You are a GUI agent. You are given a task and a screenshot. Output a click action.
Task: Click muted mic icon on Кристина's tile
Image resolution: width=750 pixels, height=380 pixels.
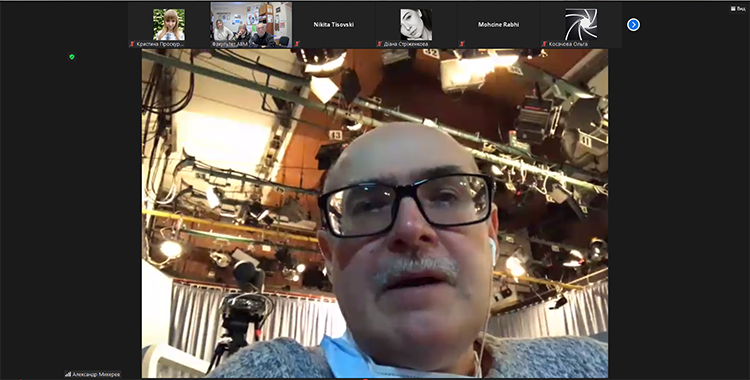(x=132, y=44)
